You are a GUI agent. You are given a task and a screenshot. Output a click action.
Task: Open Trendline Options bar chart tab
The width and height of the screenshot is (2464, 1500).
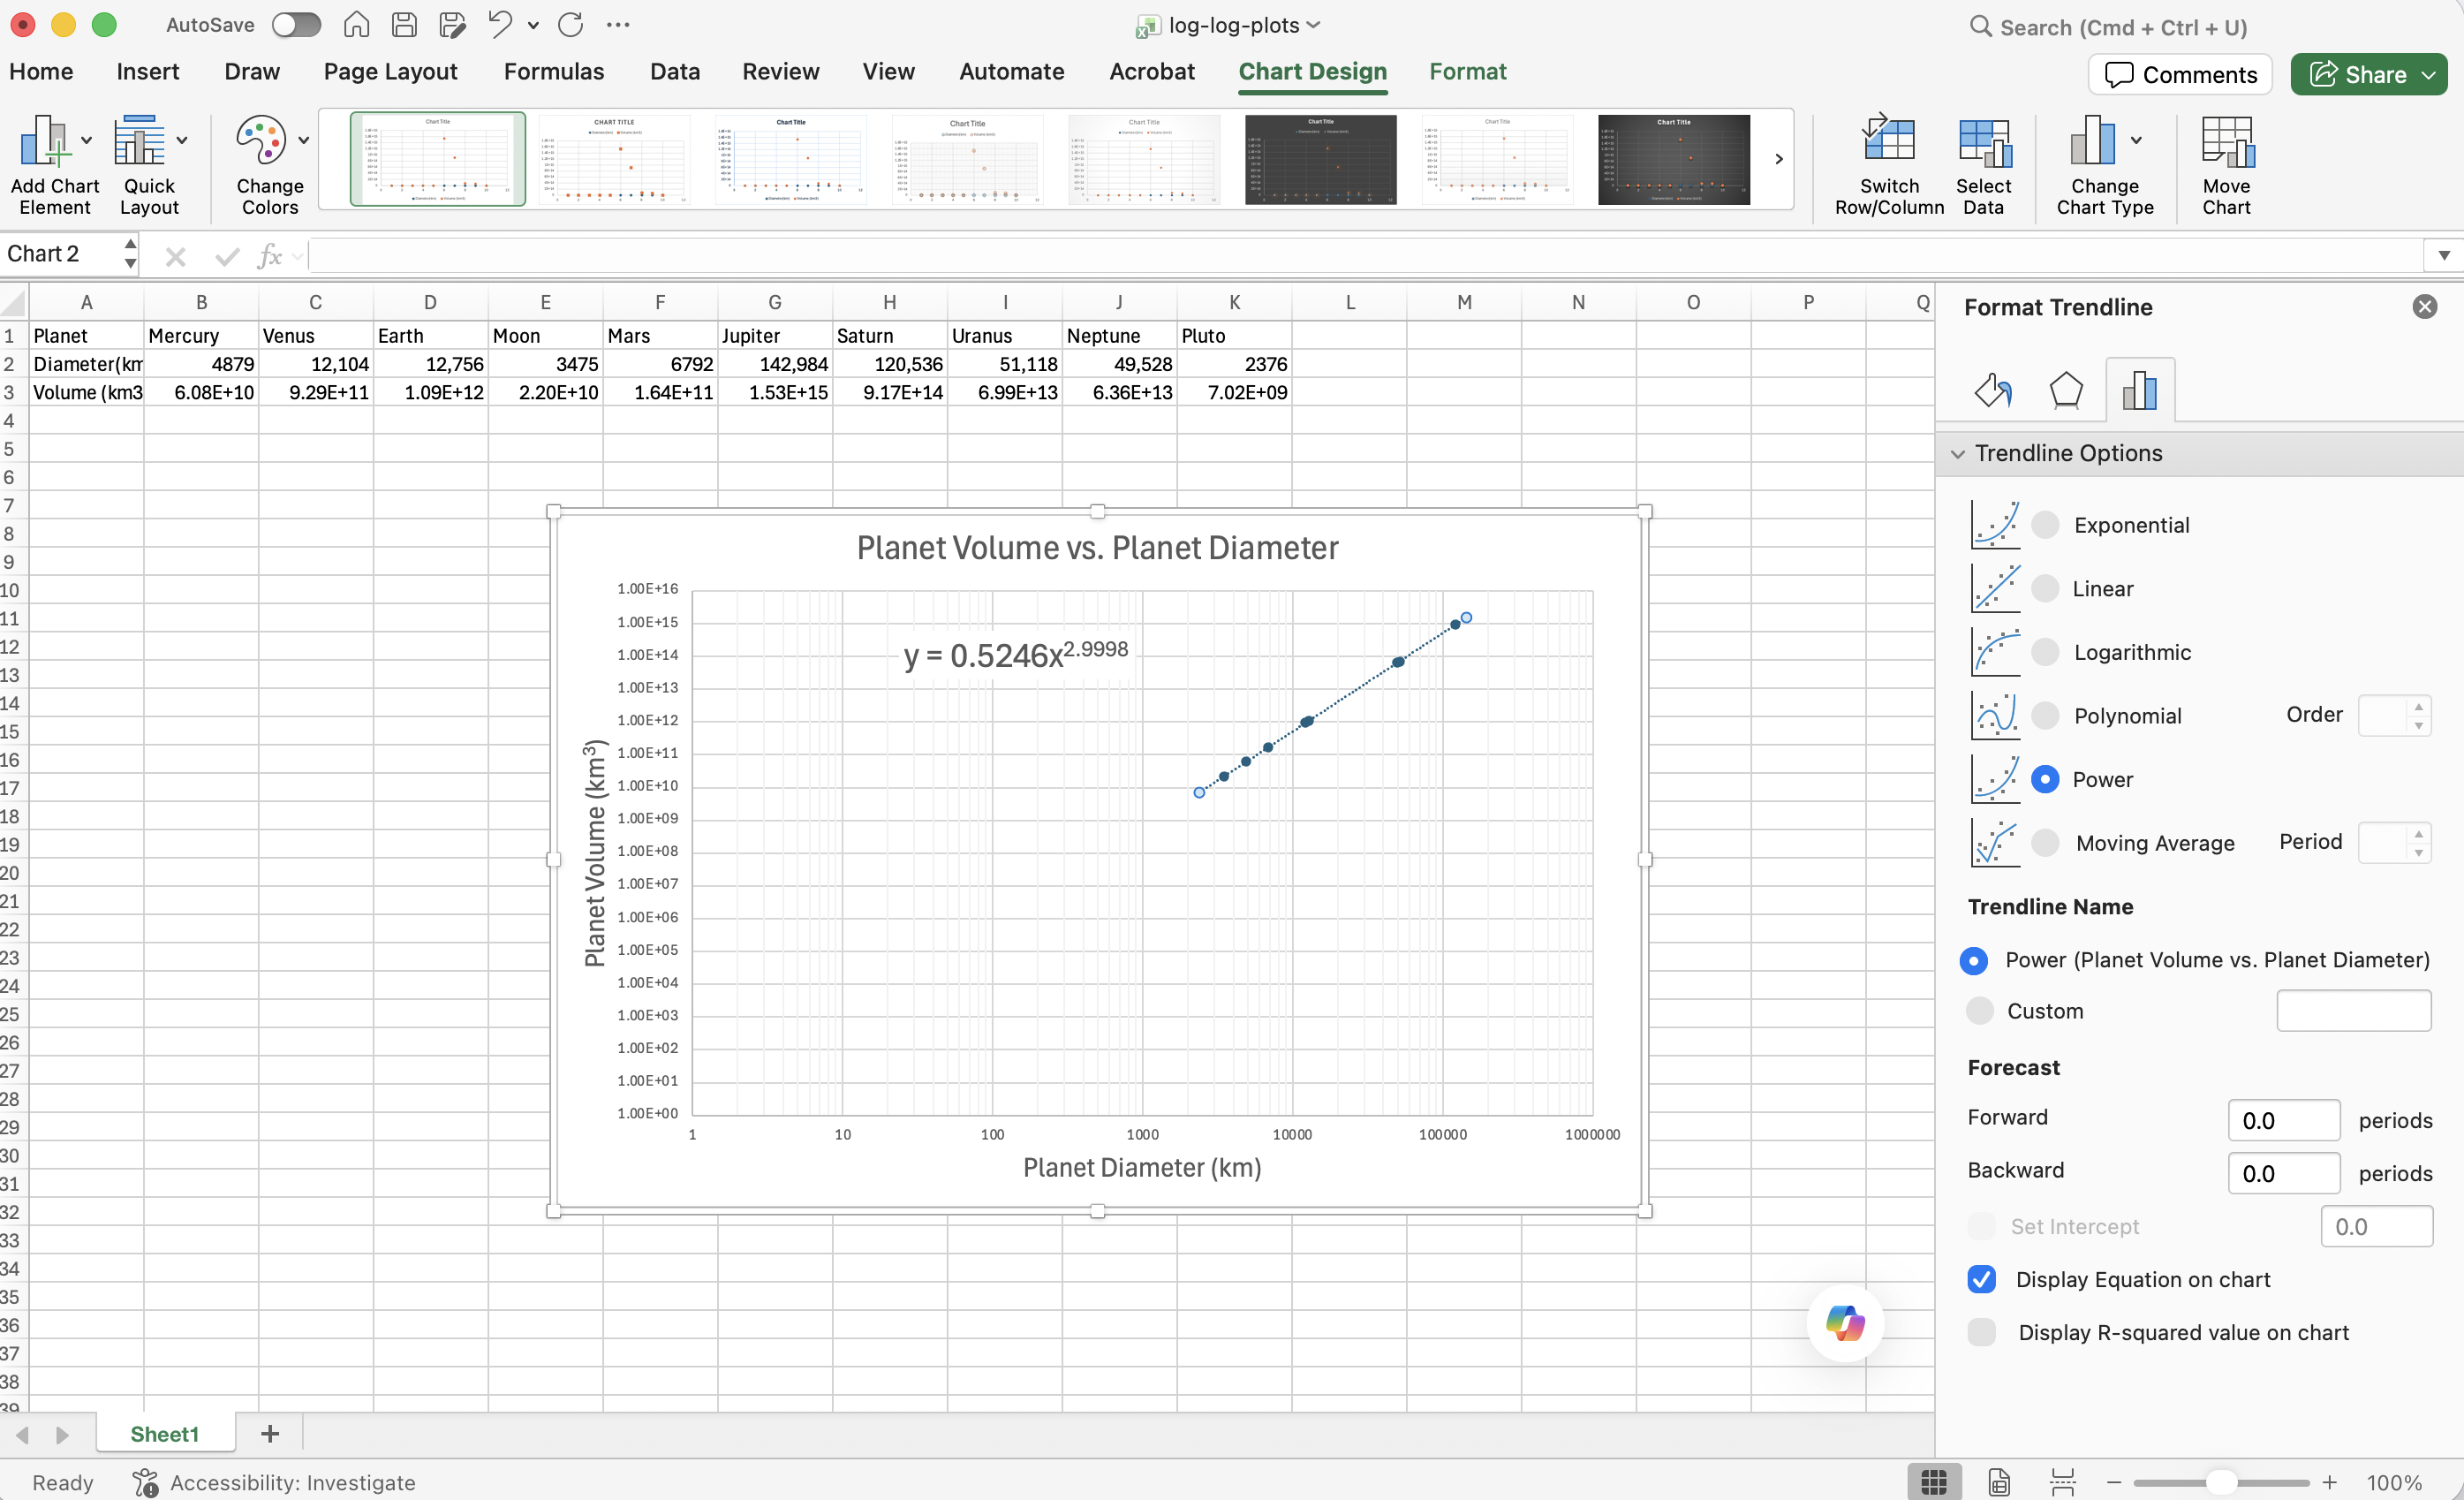pyautogui.click(x=2139, y=390)
